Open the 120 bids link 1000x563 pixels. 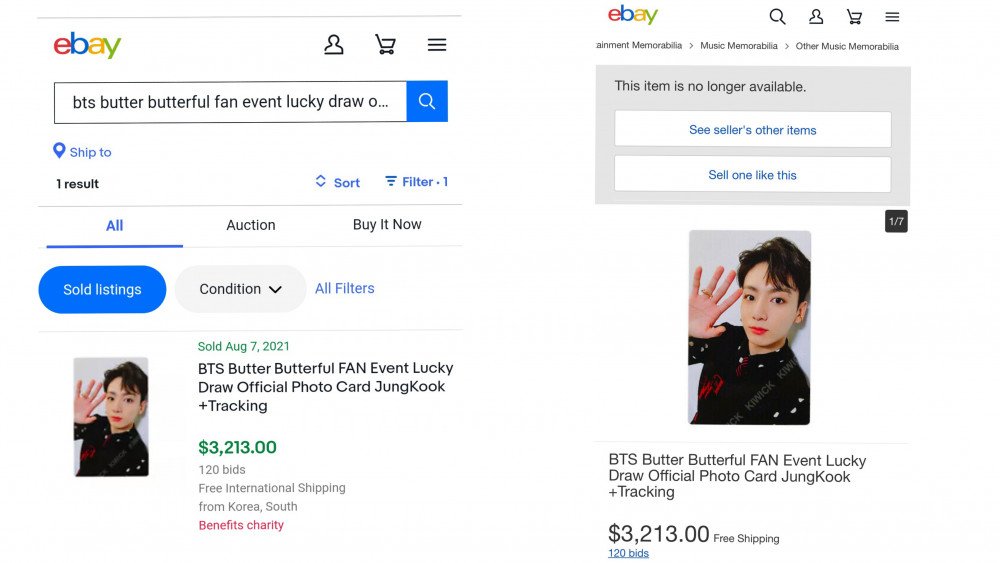coord(628,554)
